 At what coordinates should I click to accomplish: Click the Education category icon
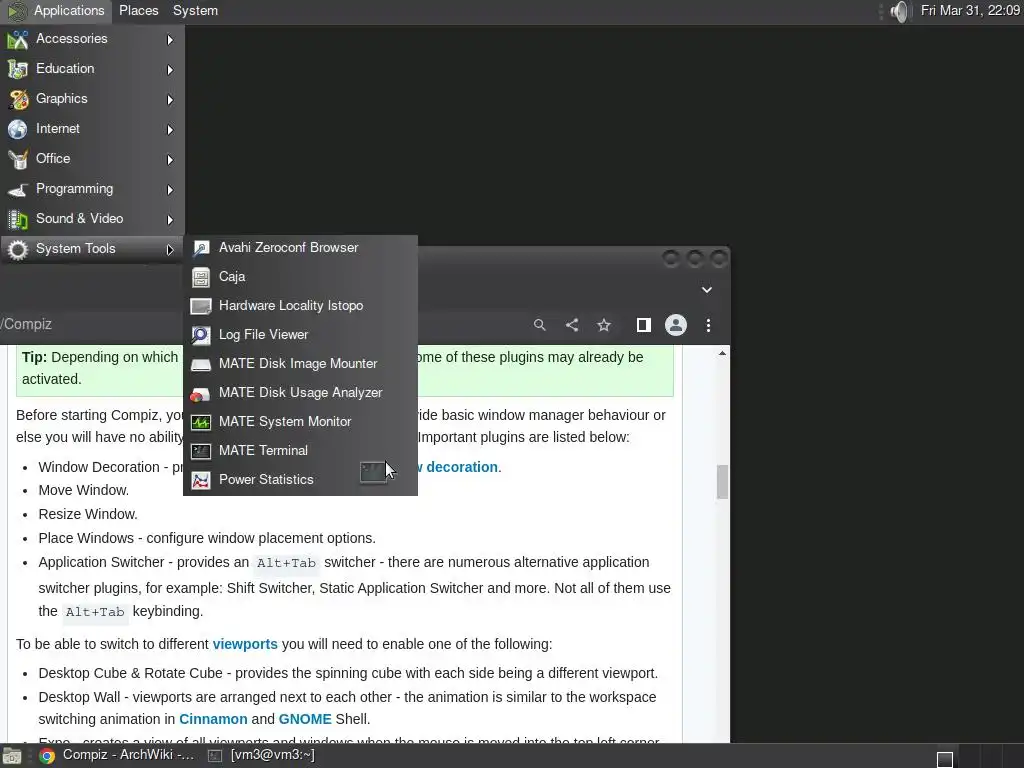click(18, 69)
